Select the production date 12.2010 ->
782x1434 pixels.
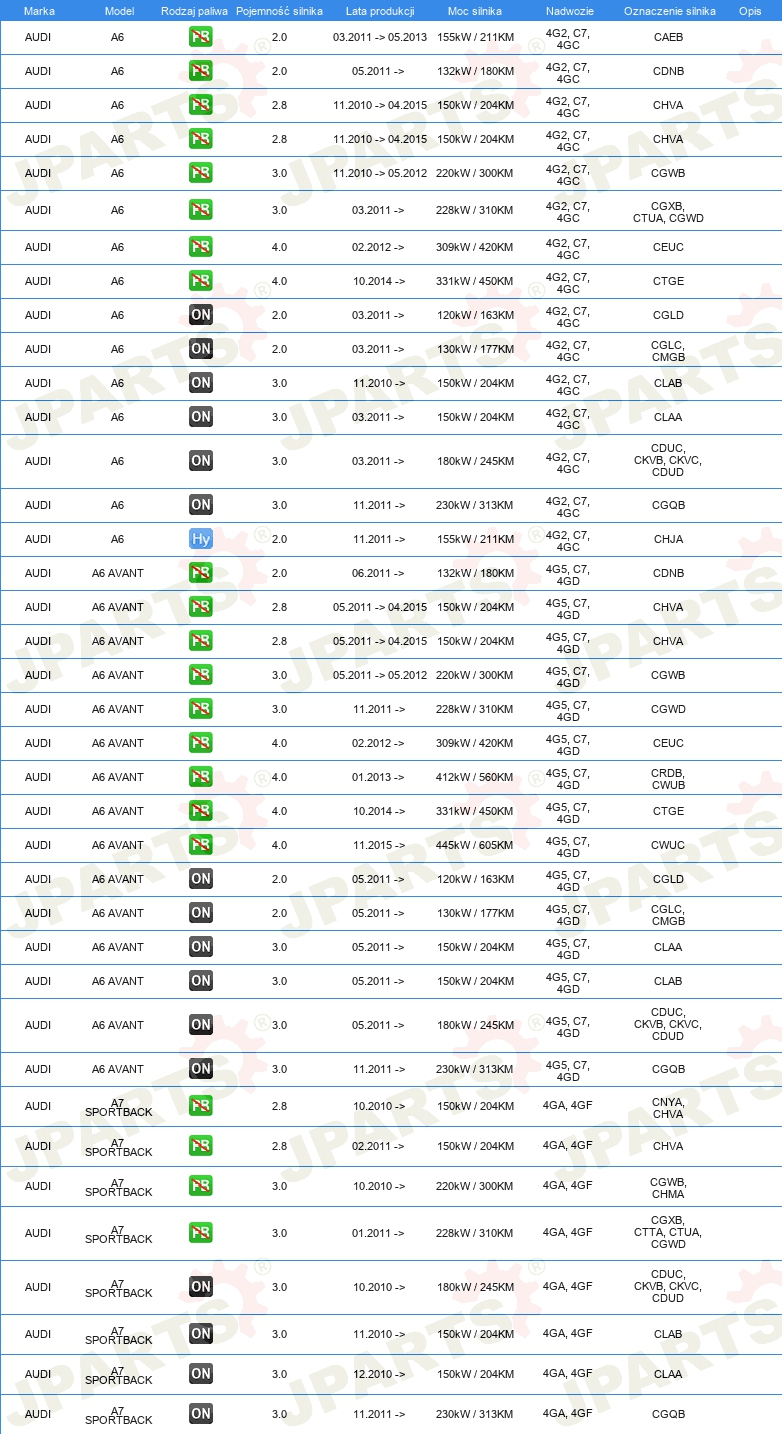click(378, 1374)
